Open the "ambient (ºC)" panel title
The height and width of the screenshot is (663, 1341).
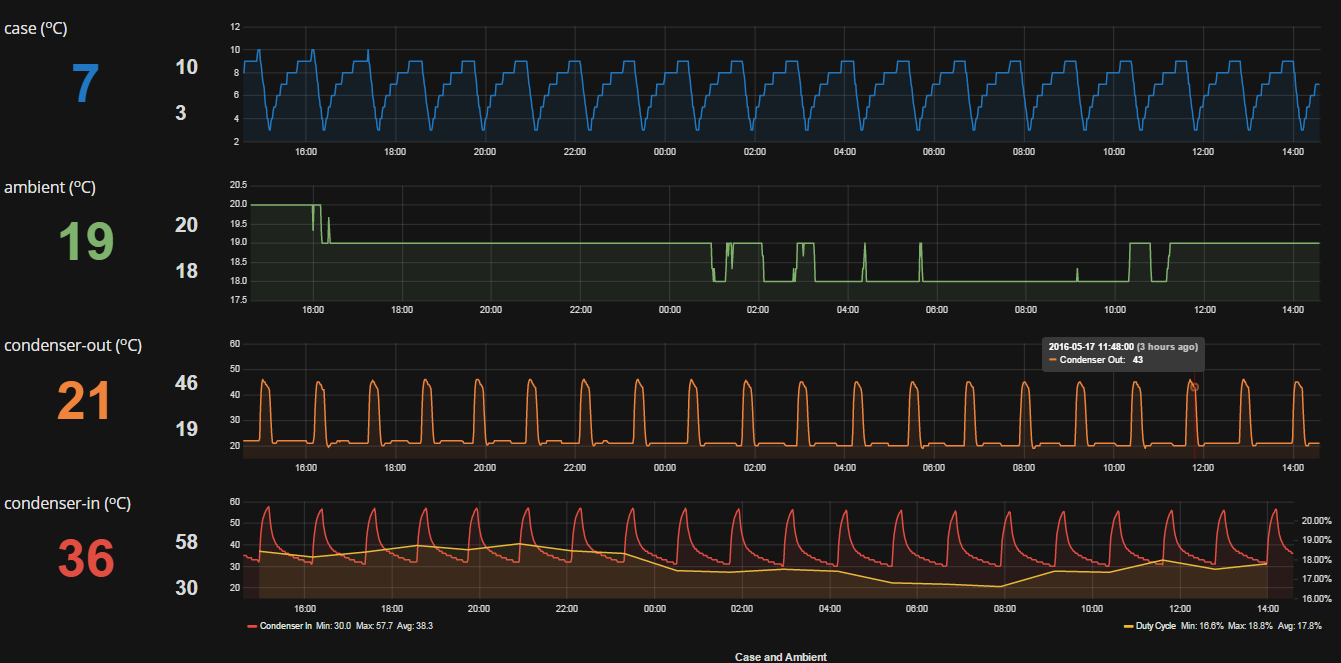(x=50, y=187)
